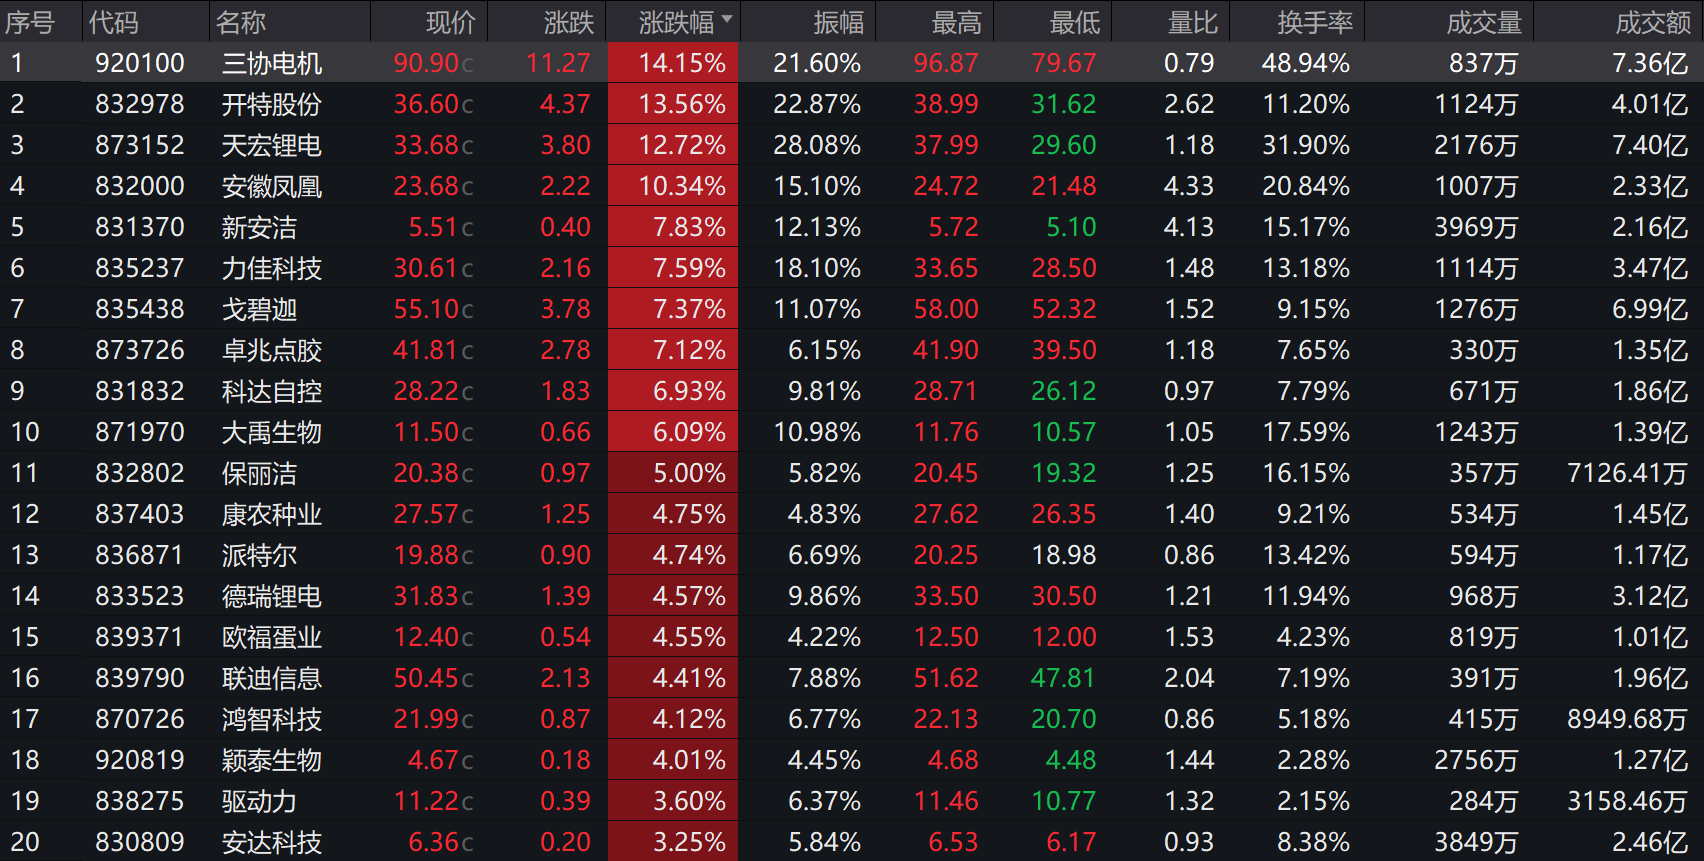The height and width of the screenshot is (861, 1704).
Task: Sort by the 最低 column header
Action: click(x=1075, y=22)
